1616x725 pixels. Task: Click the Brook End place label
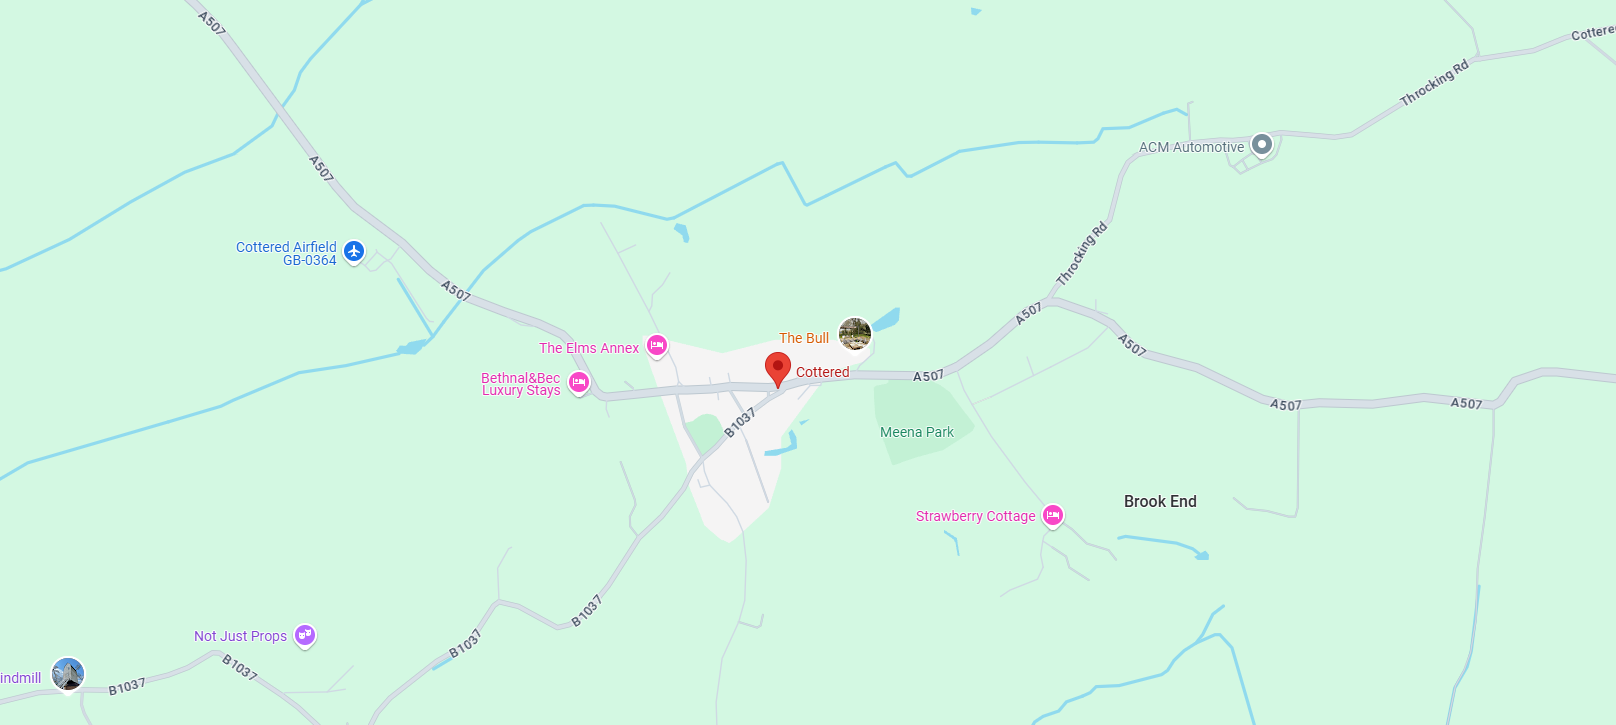[x=1160, y=502]
